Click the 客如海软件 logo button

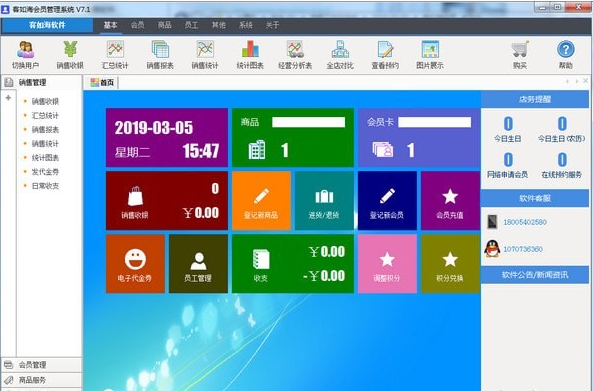coord(47,25)
